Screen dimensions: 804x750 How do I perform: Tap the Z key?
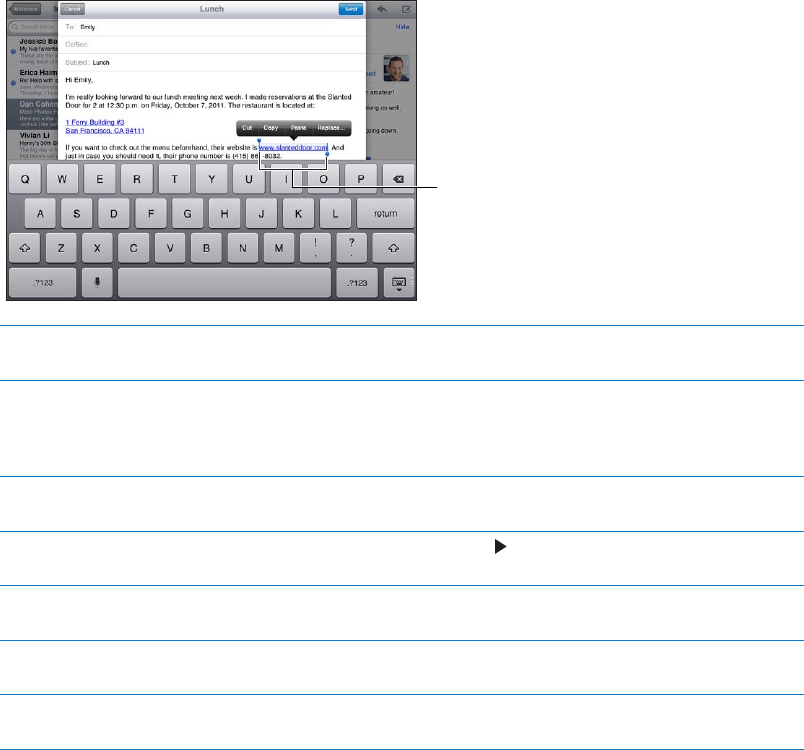(x=61, y=248)
